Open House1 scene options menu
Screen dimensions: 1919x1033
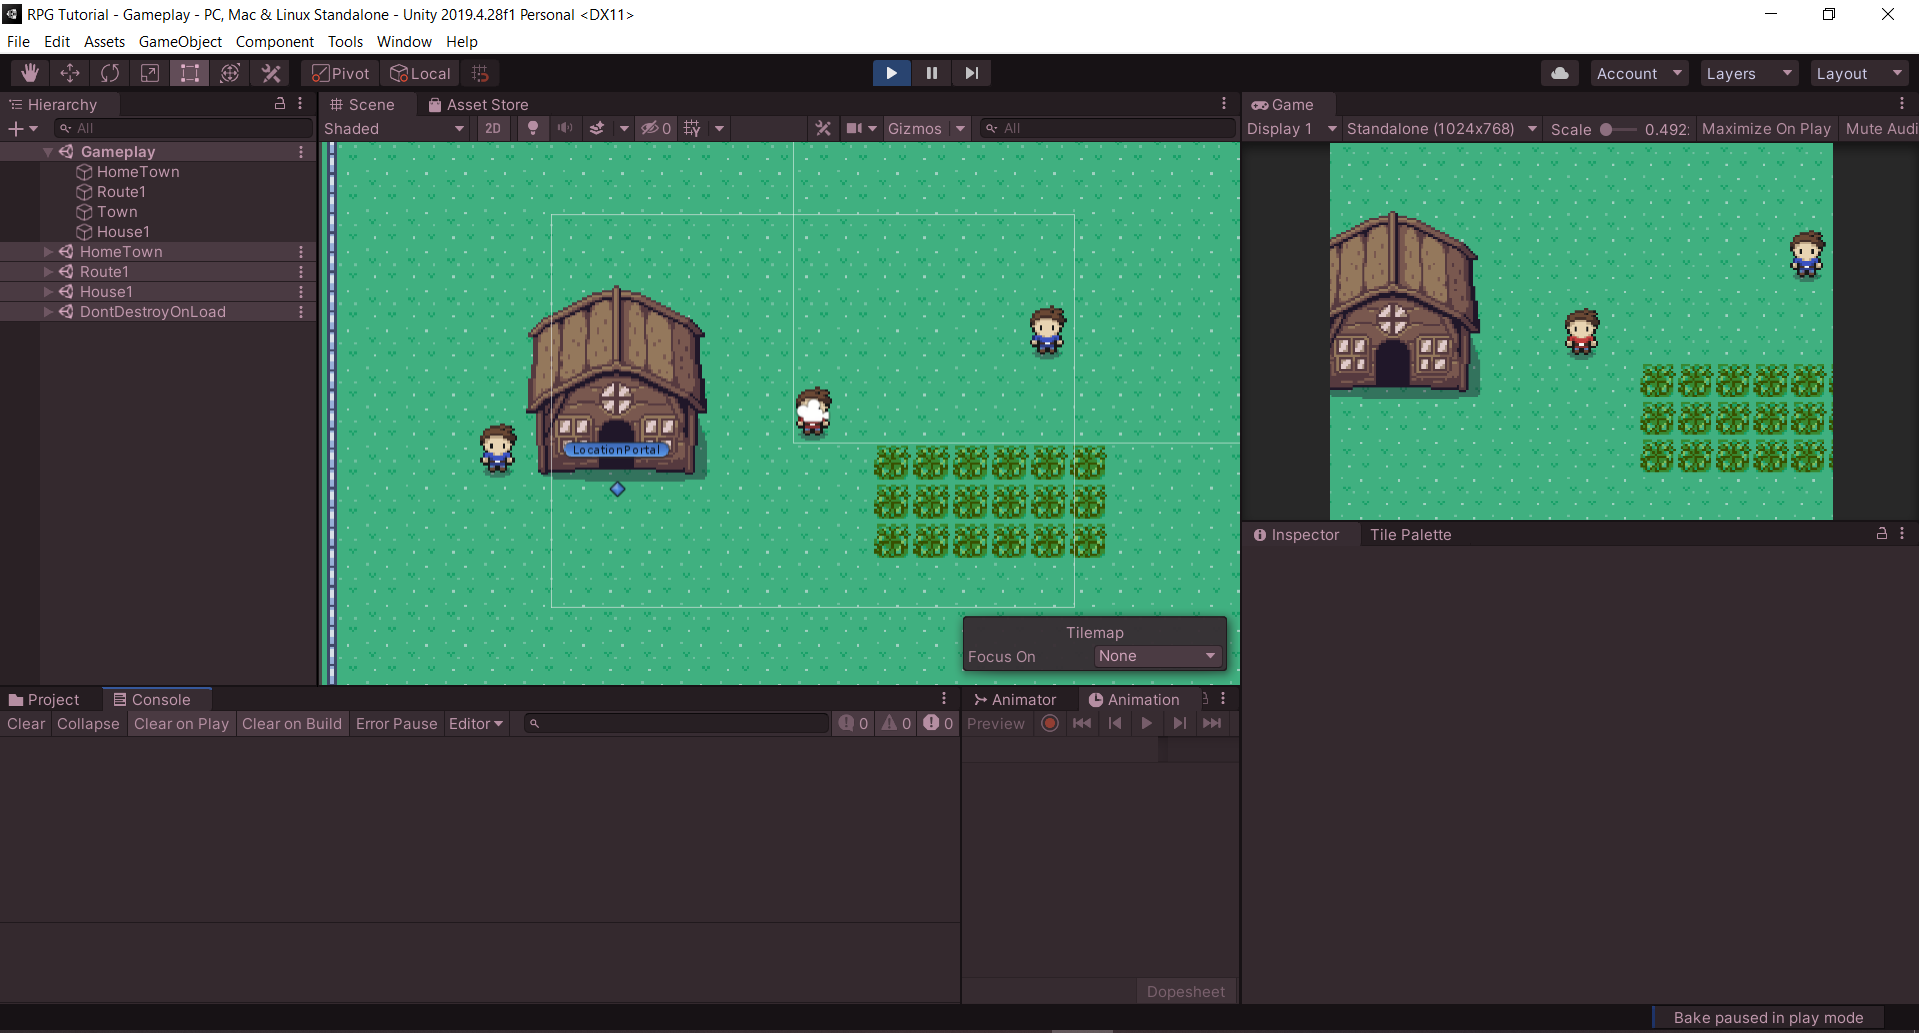[x=301, y=292]
